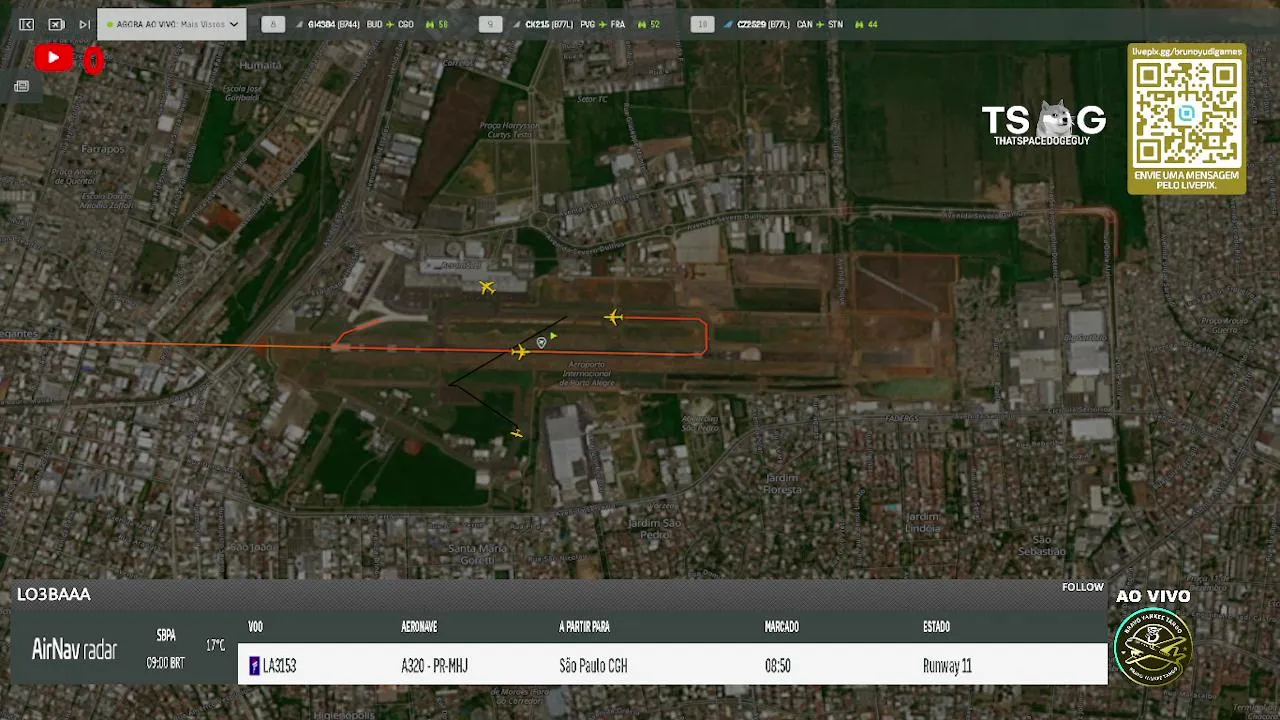The image size is (1280, 720).
Task: Click the LATAM airline icon beside LA3153
Action: [254, 666]
